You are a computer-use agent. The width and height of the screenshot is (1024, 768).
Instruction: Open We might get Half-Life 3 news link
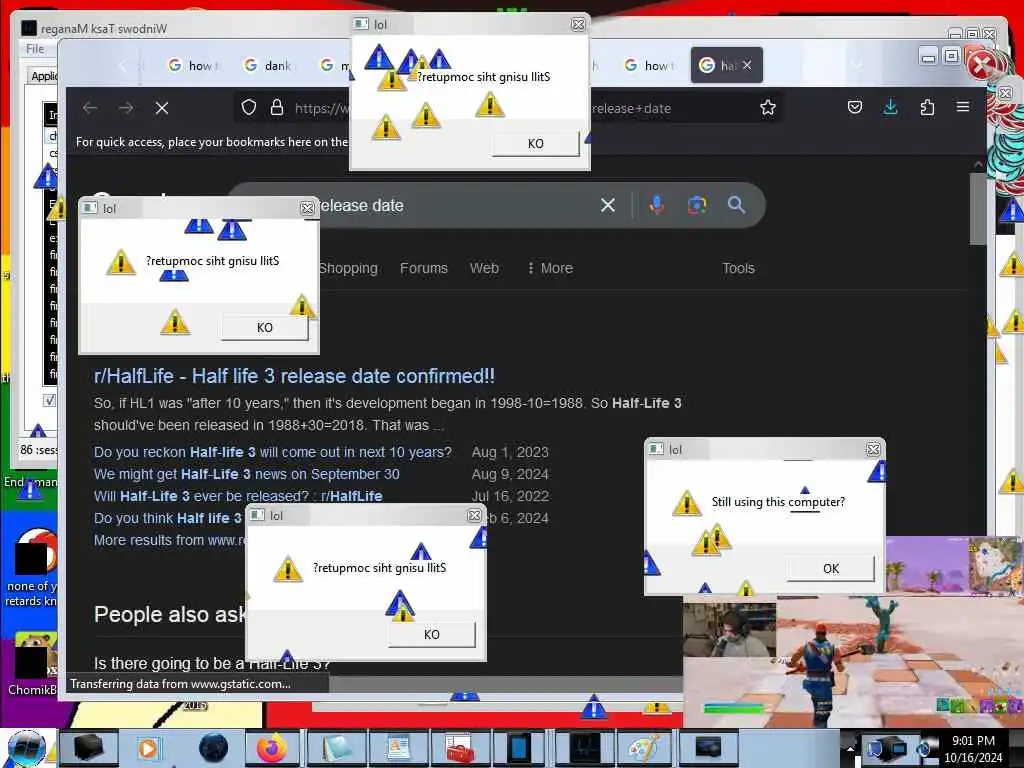[247, 474]
